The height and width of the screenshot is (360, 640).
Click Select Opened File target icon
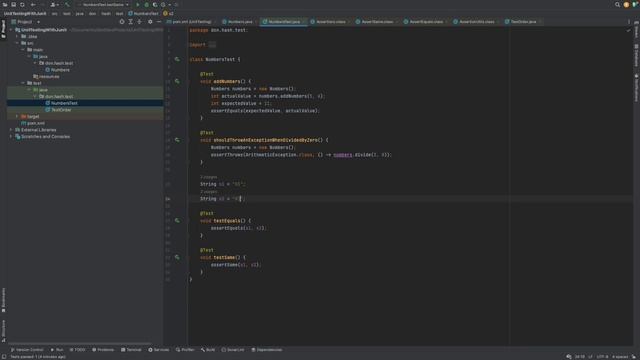(122, 22)
